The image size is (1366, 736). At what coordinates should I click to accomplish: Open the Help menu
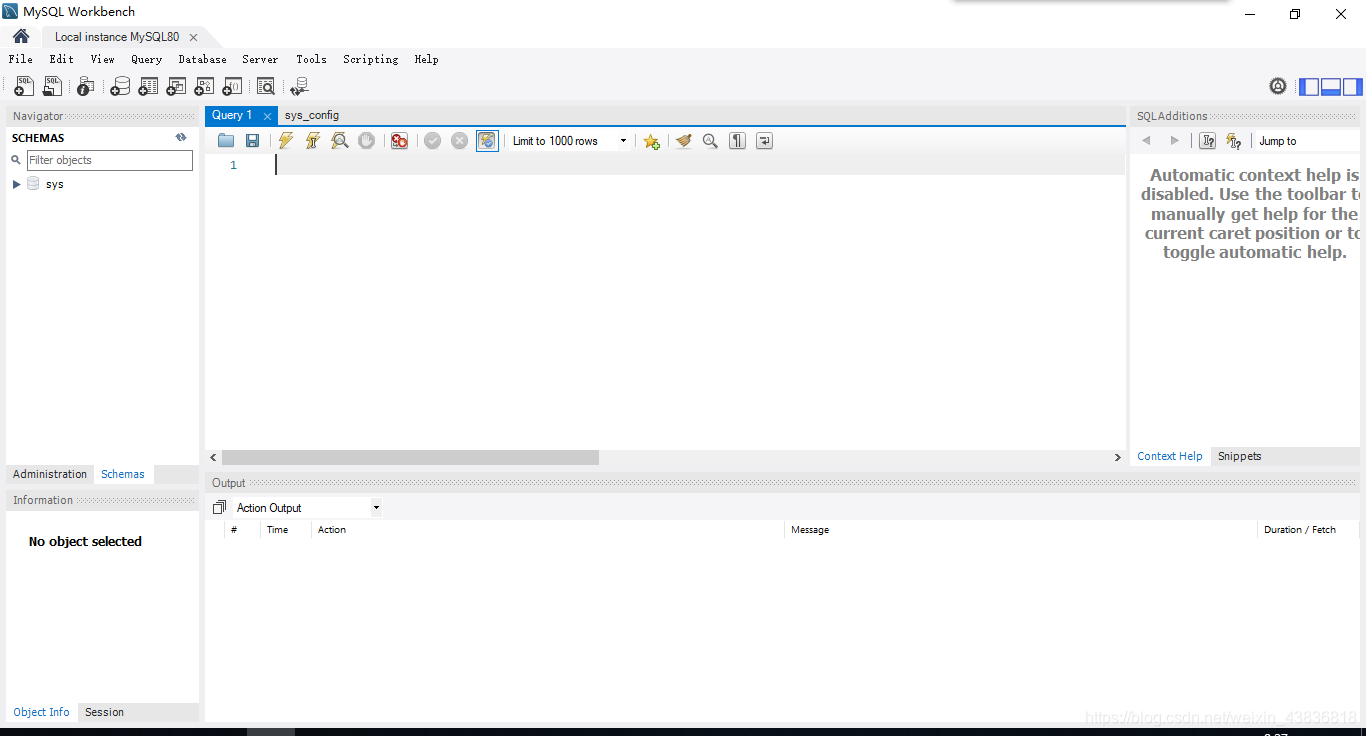(x=427, y=59)
